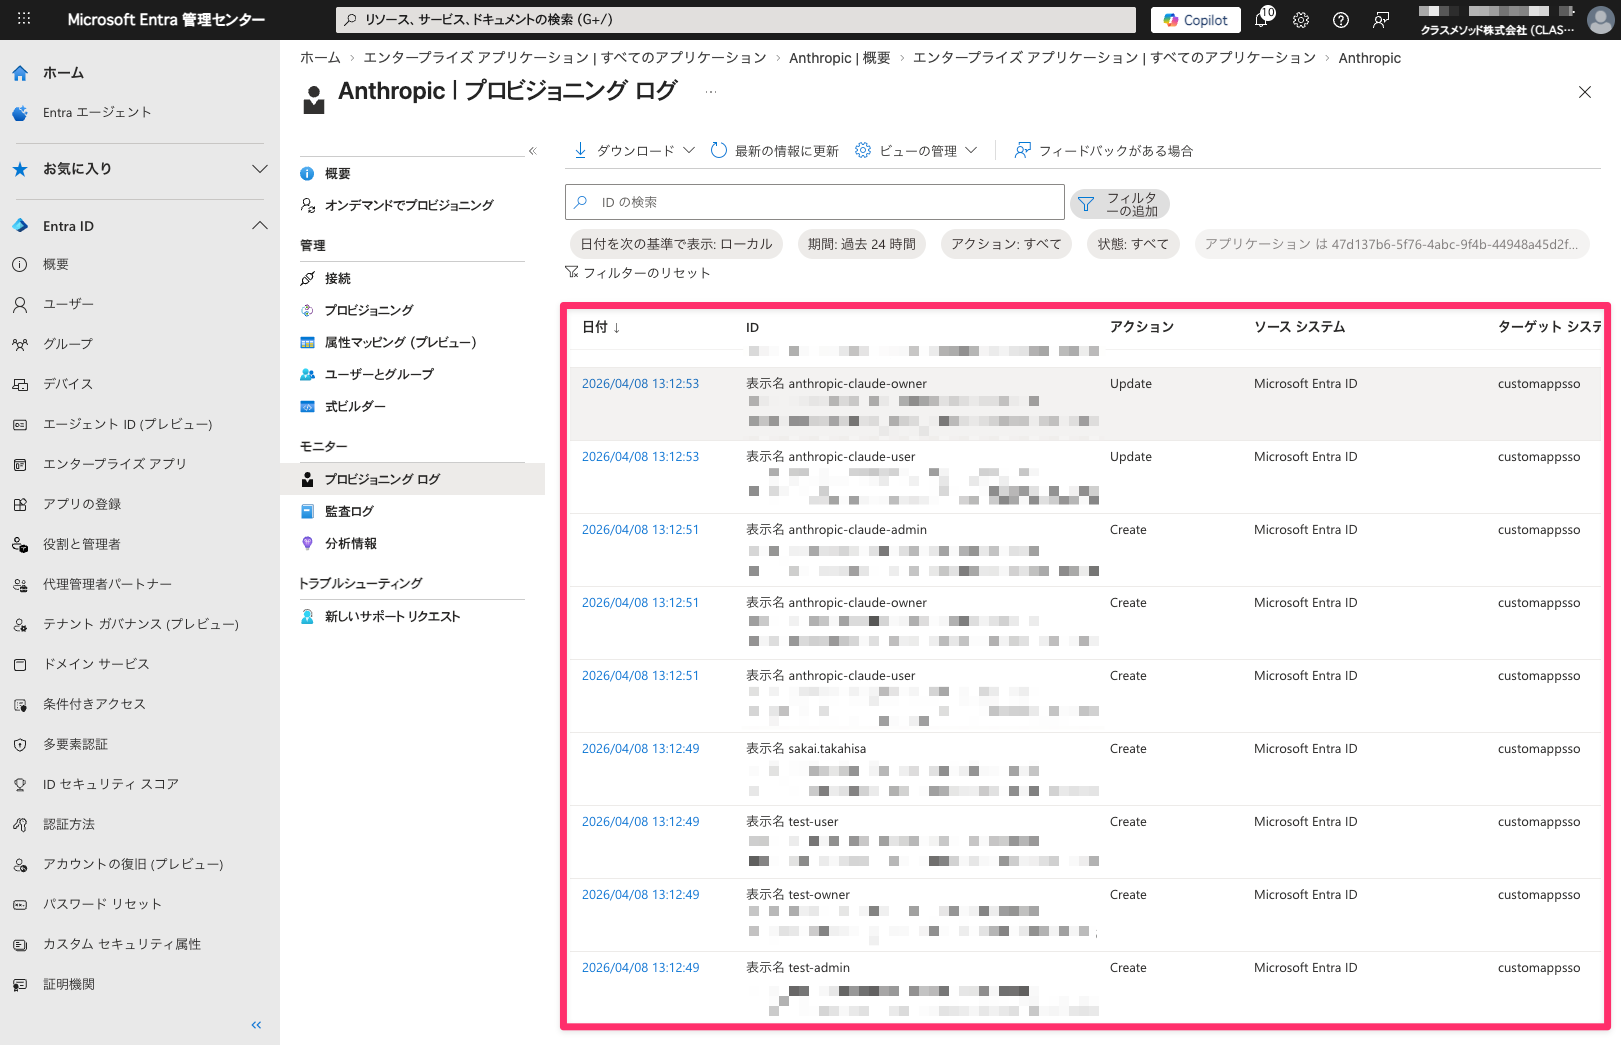The height and width of the screenshot is (1045, 1621).
Task: Focus the global resource search box
Action: [x=736, y=20]
